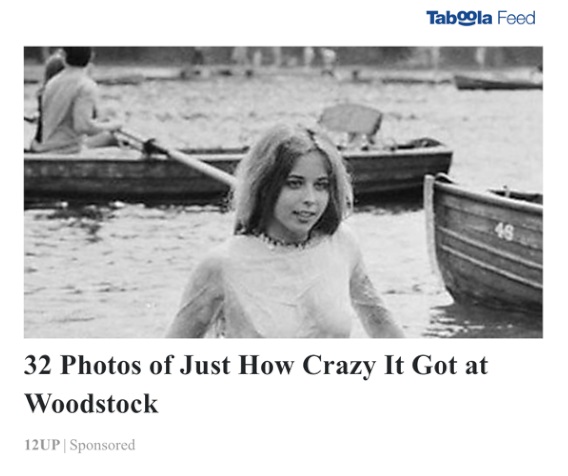568x476 pixels.
Task: Click the word Woodstock in the headline
Action: click(x=91, y=404)
